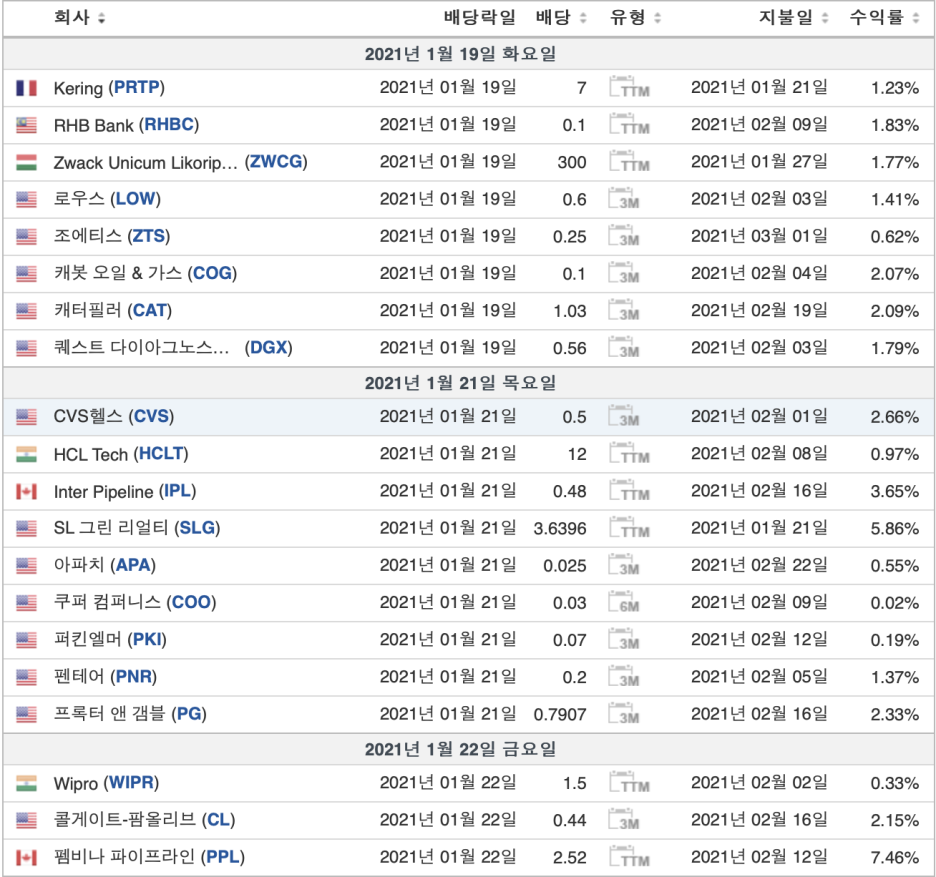Click the 3M type icon in 캐터필러 row
The height and width of the screenshot is (877, 936).
pyautogui.click(x=624, y=310)
